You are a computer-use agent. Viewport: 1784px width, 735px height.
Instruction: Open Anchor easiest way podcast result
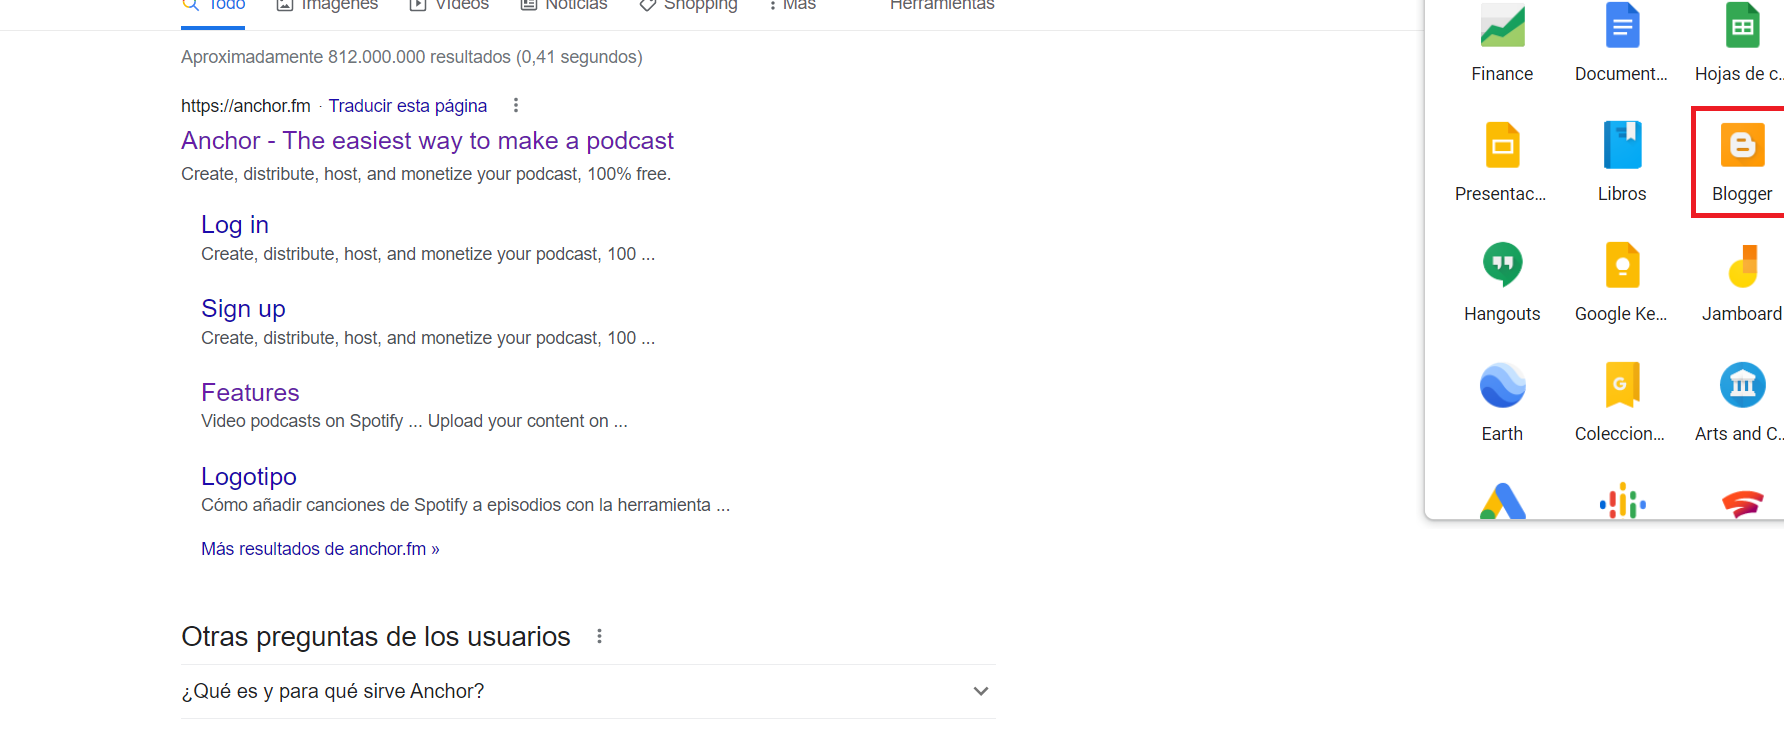pos(427,141)
